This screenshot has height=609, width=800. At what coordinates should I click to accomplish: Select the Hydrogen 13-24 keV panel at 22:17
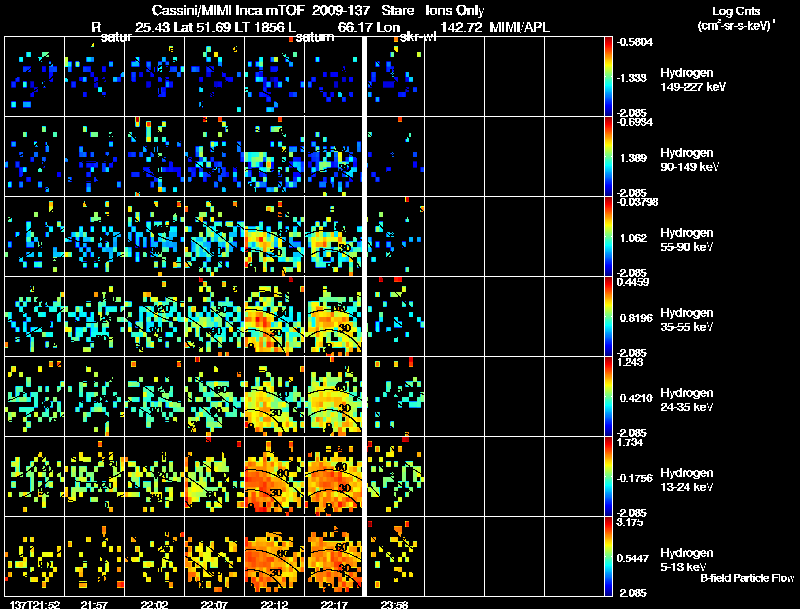[333, 476]
